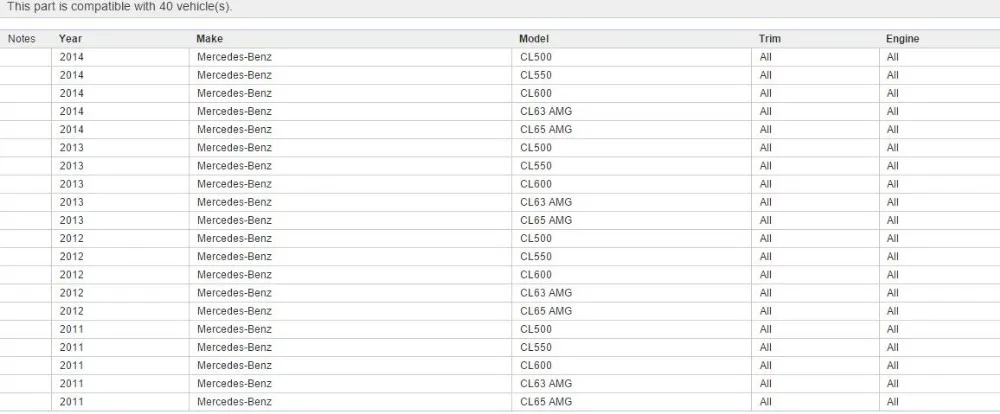
Task: Select CL550 model in the 2011 row
Action: coord(536,348)
